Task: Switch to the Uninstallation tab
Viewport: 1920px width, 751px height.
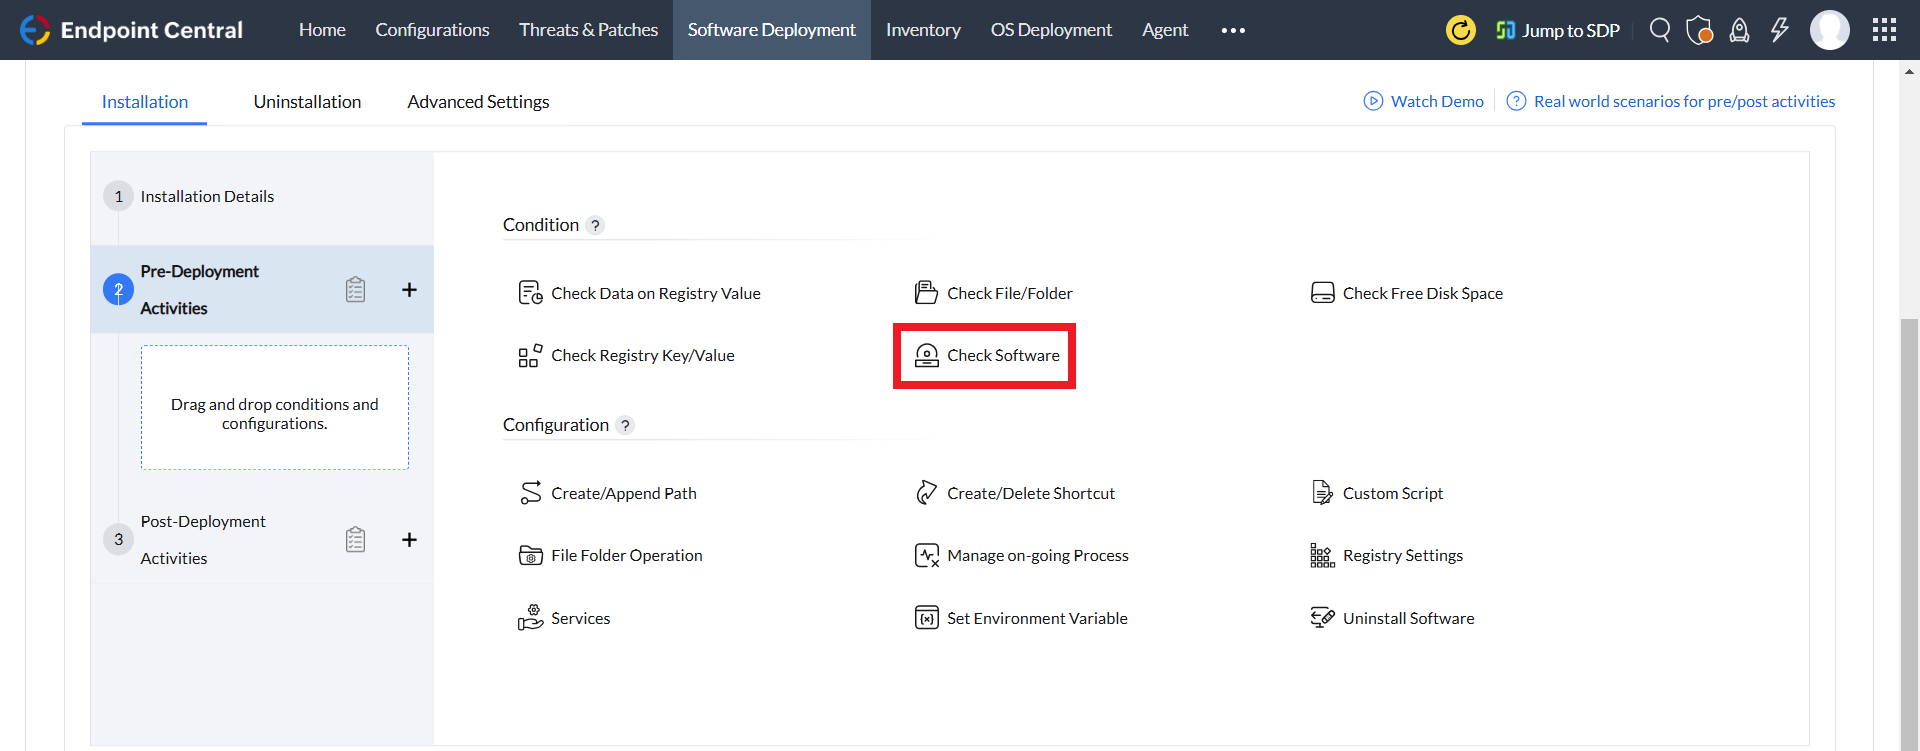Action: pos(307,102)
